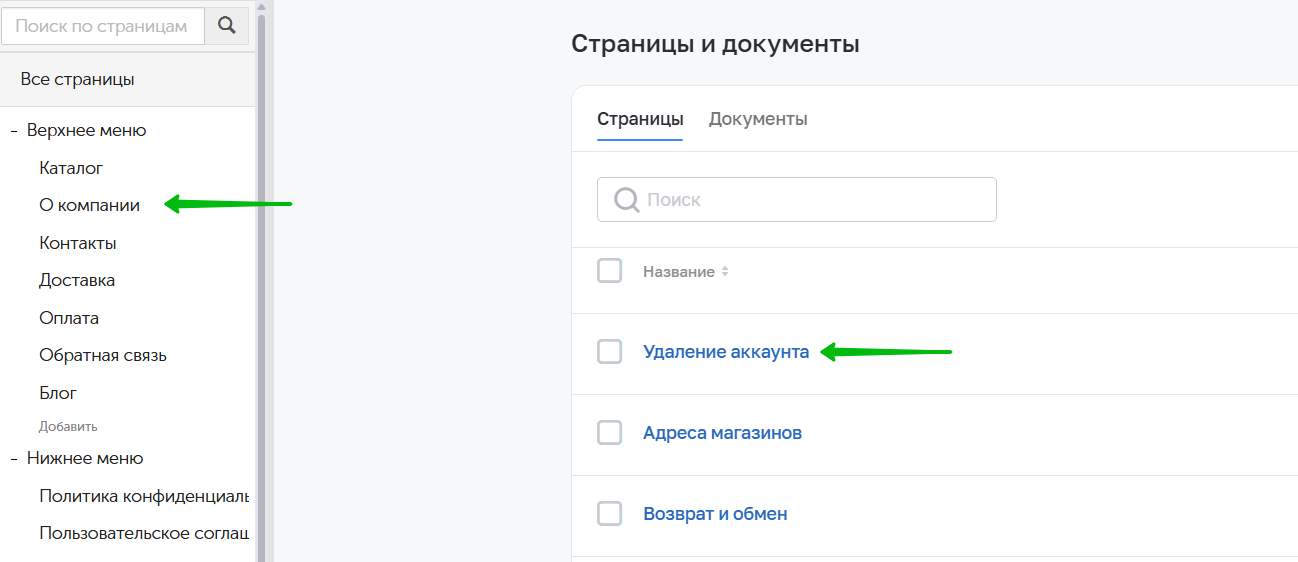Collapse the Нижнее меню tree section
Viewport: 1298px width, 562px height.
[15, 459]
